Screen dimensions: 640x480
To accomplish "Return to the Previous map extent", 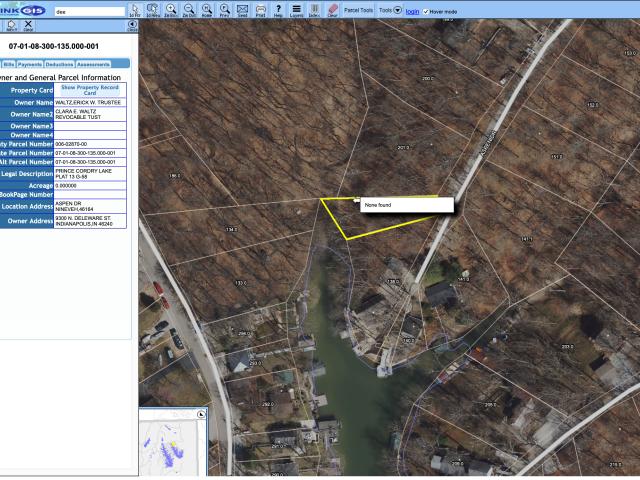I will click(225, 10).
